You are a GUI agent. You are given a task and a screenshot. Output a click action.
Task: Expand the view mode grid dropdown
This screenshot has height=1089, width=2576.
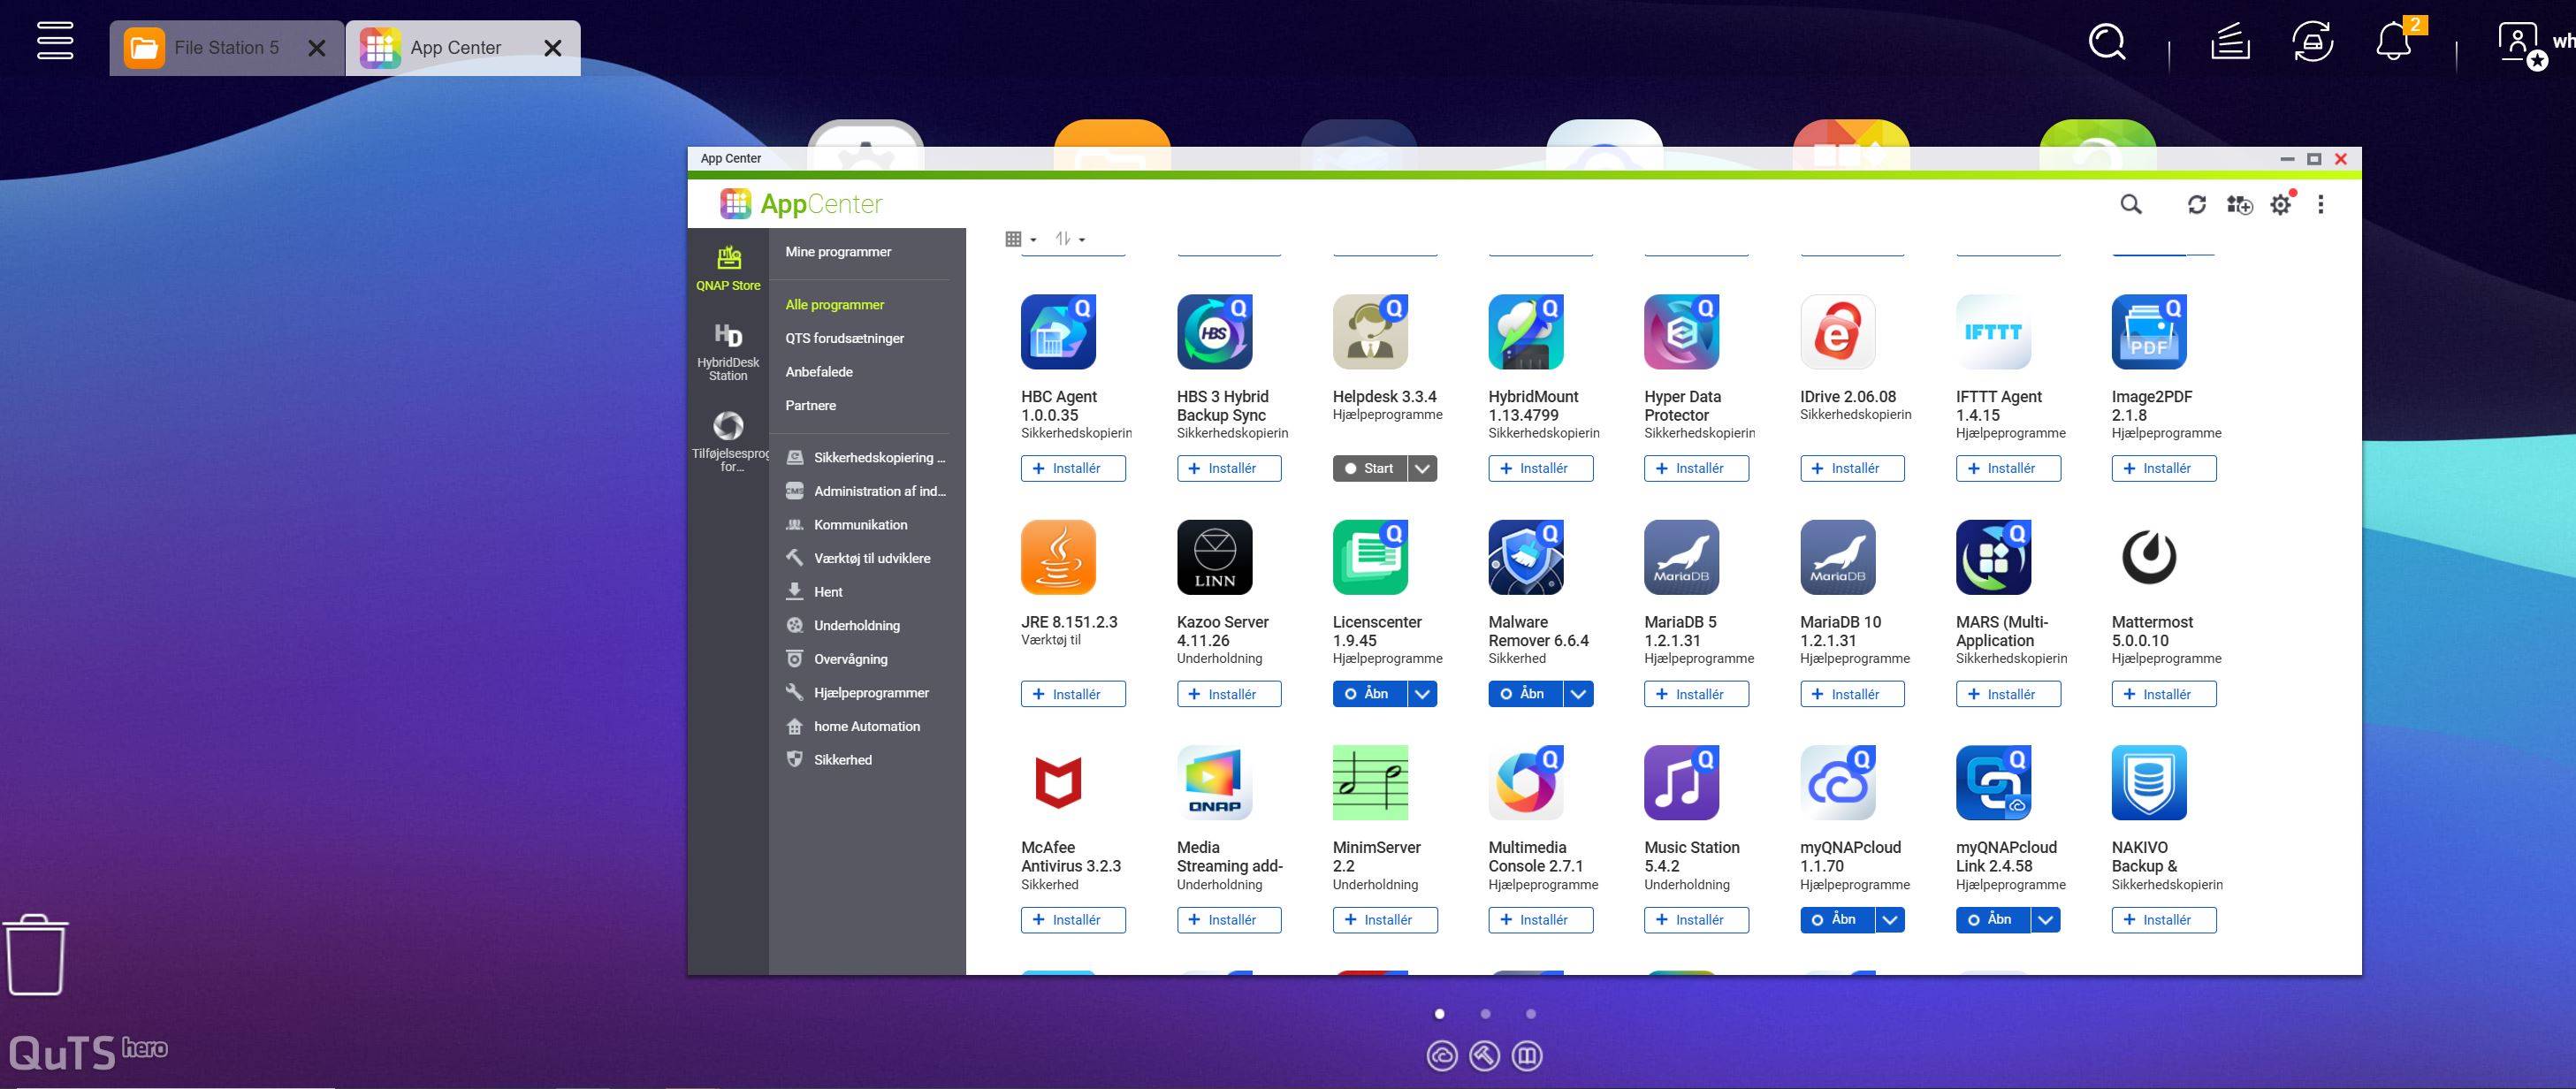point(1020,239)
